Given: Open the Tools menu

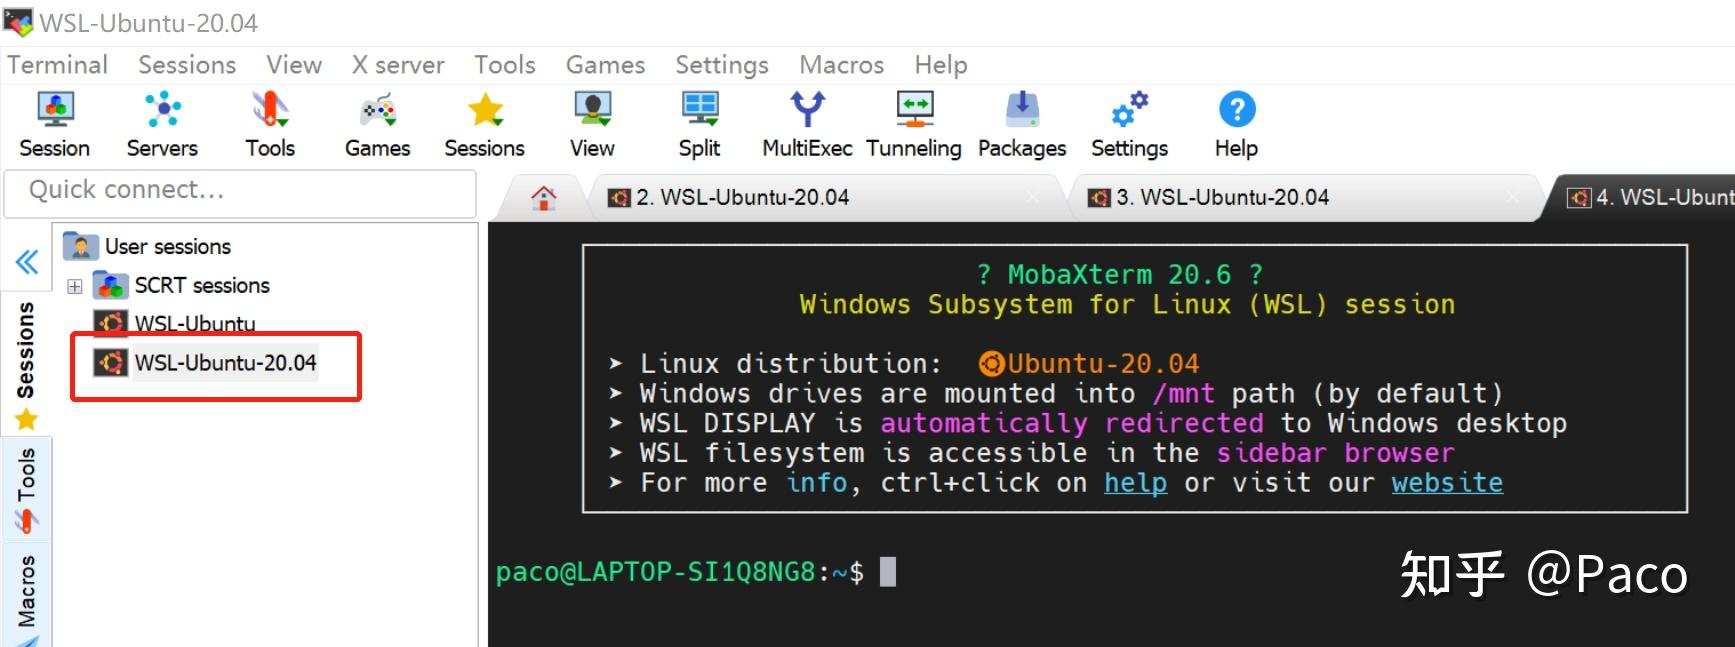Looking at the screenshot, I should [x=505, y=65].
